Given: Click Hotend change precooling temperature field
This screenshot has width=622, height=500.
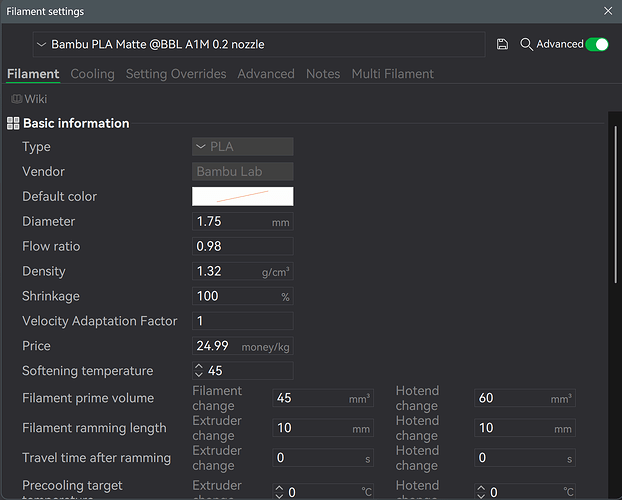Looking at the screenshot, I should 525,492.
